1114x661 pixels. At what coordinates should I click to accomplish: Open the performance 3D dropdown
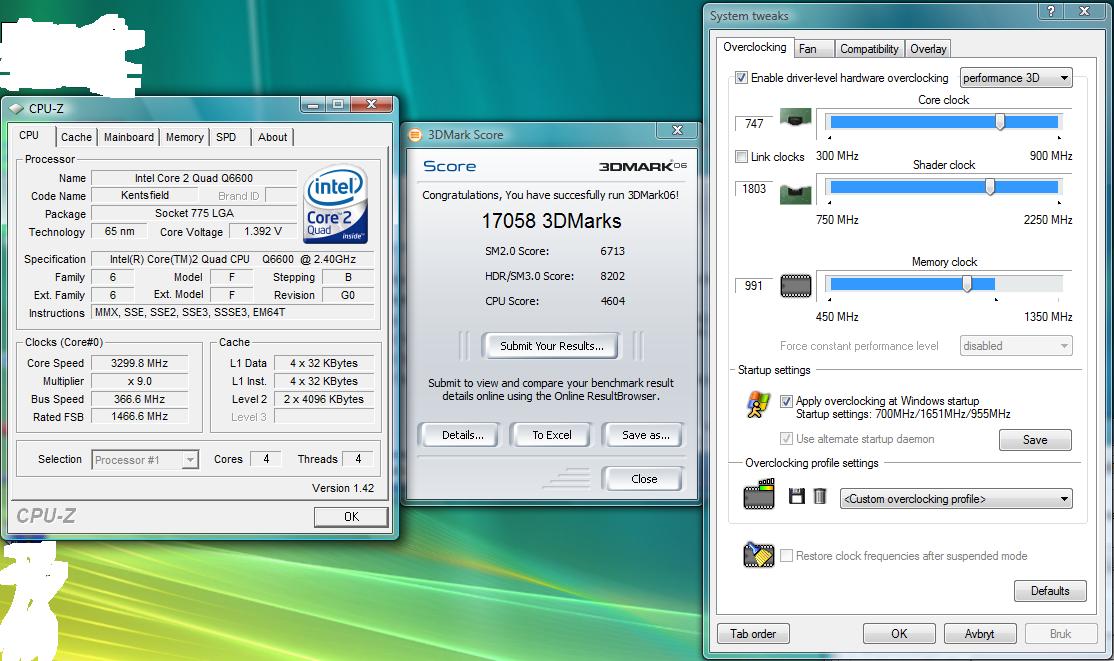coord(1016,77)
